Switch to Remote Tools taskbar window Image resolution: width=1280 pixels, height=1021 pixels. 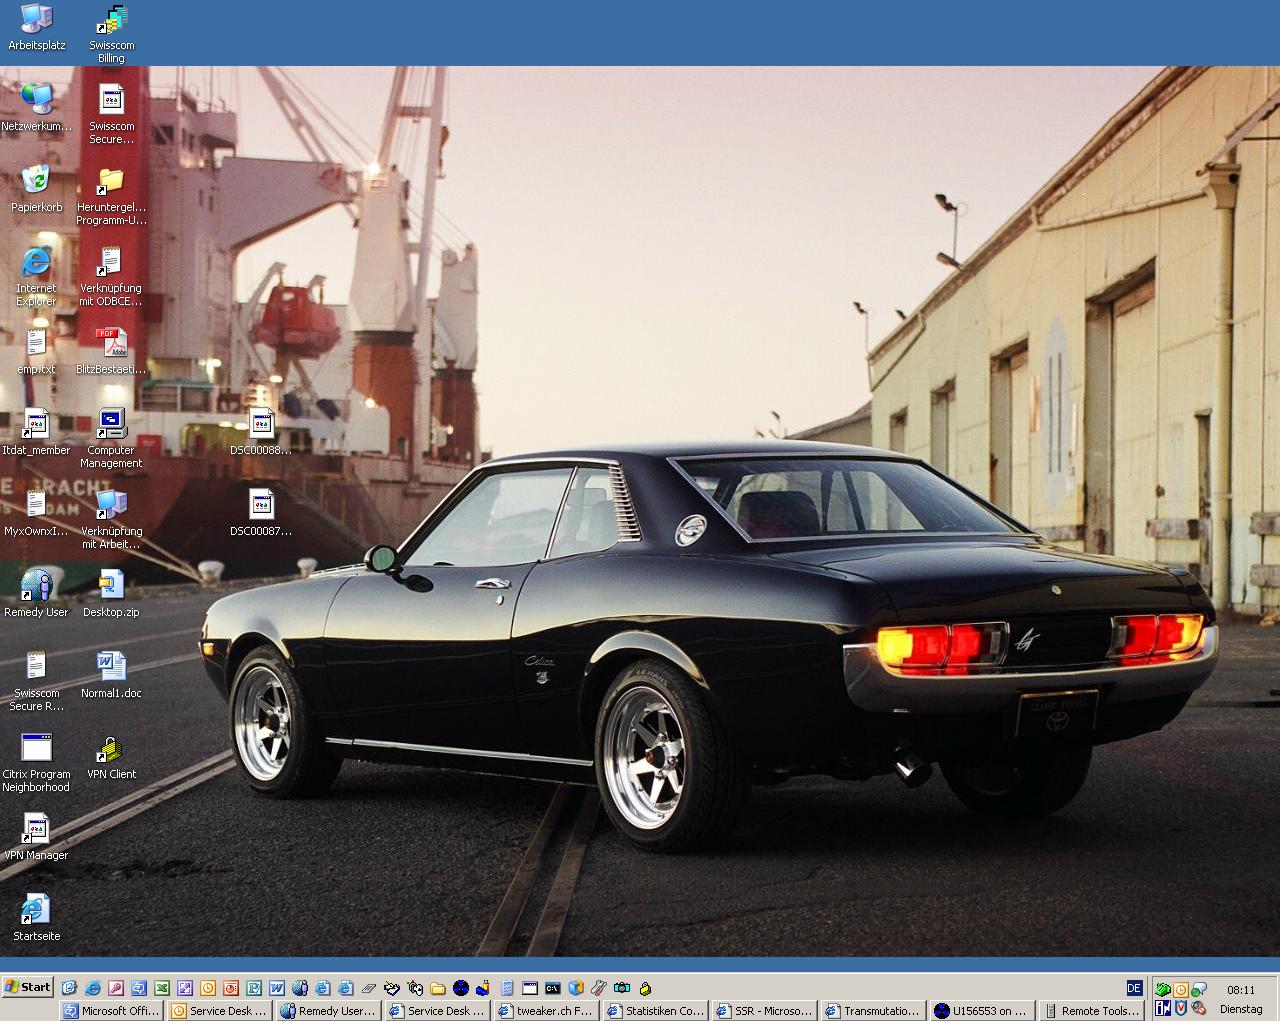1091,1011
